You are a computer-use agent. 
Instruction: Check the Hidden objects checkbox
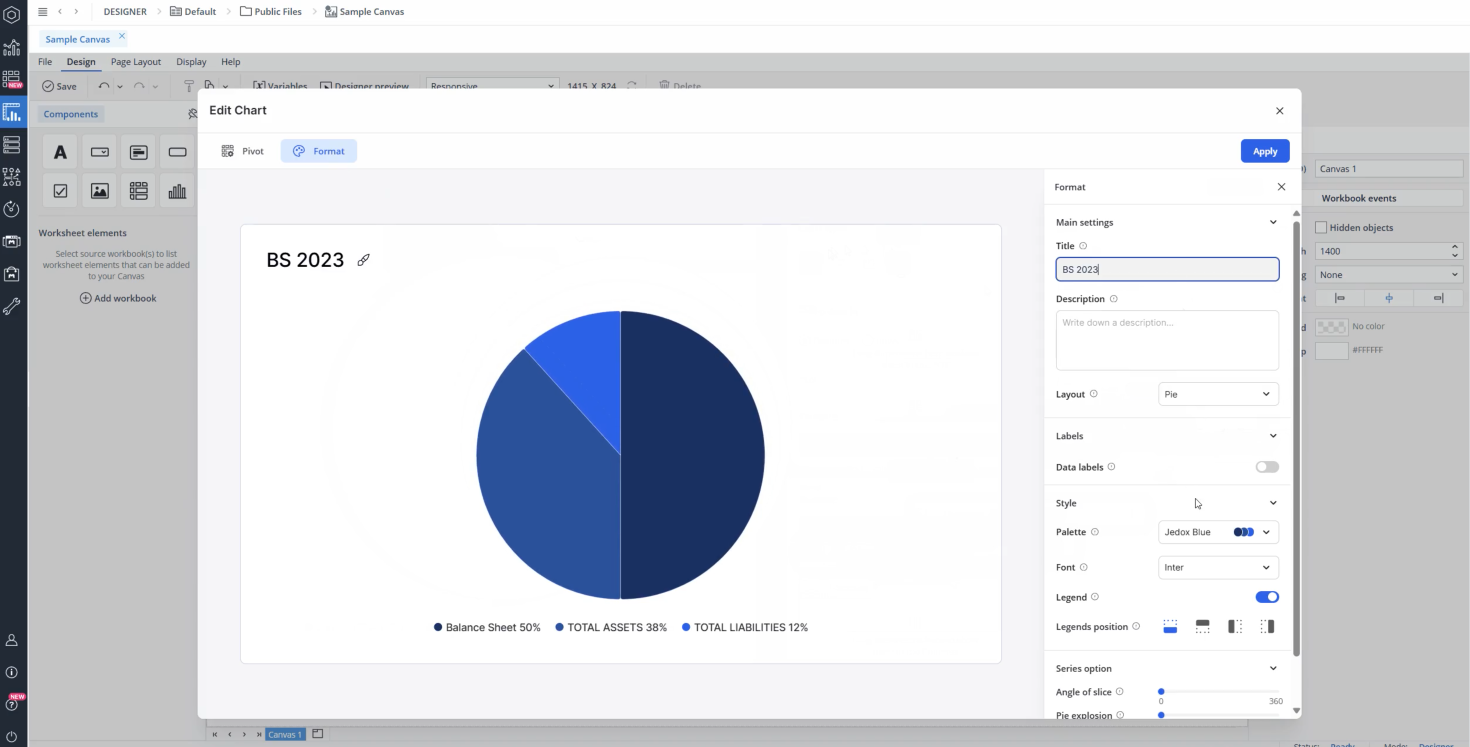[x=1321, y=228]
